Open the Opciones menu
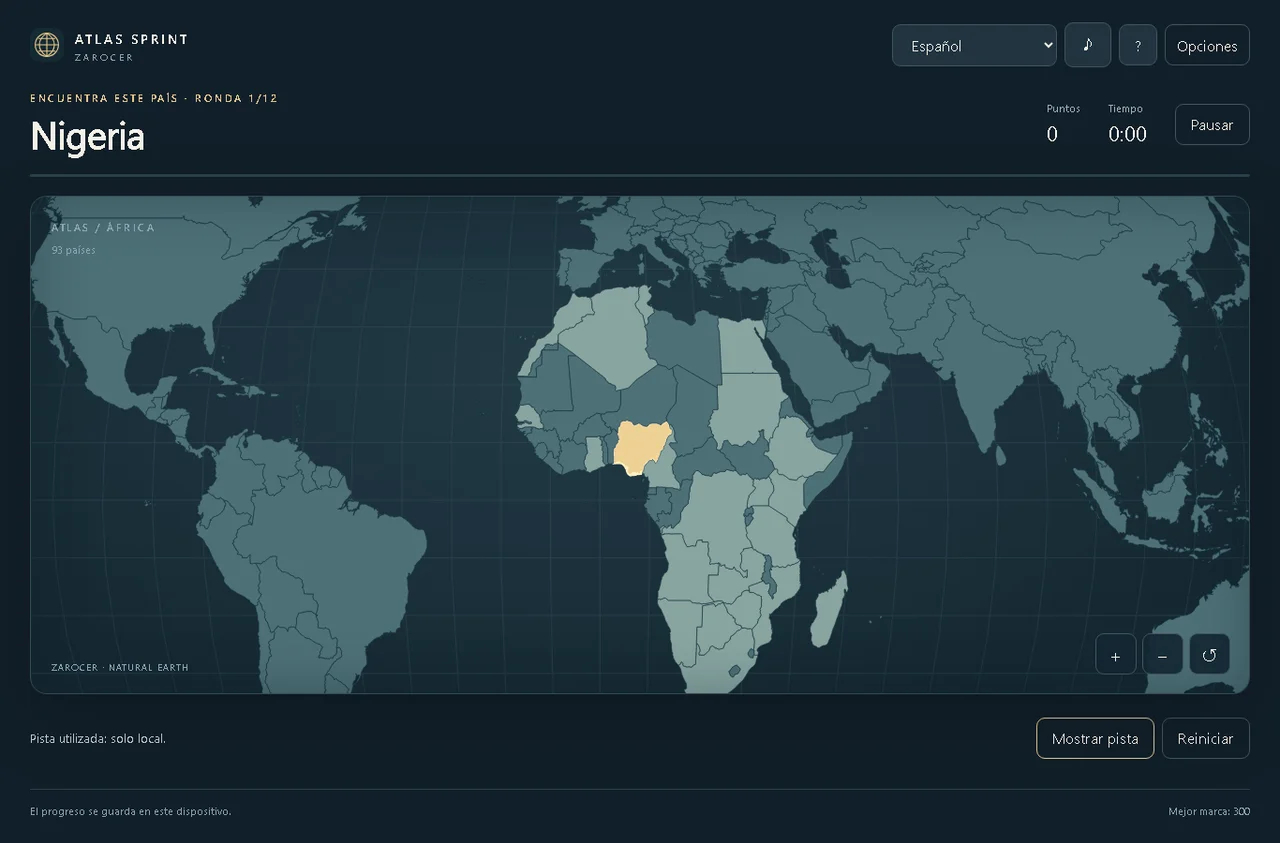The image size is (1280, 843). [x=1207, y=46]
